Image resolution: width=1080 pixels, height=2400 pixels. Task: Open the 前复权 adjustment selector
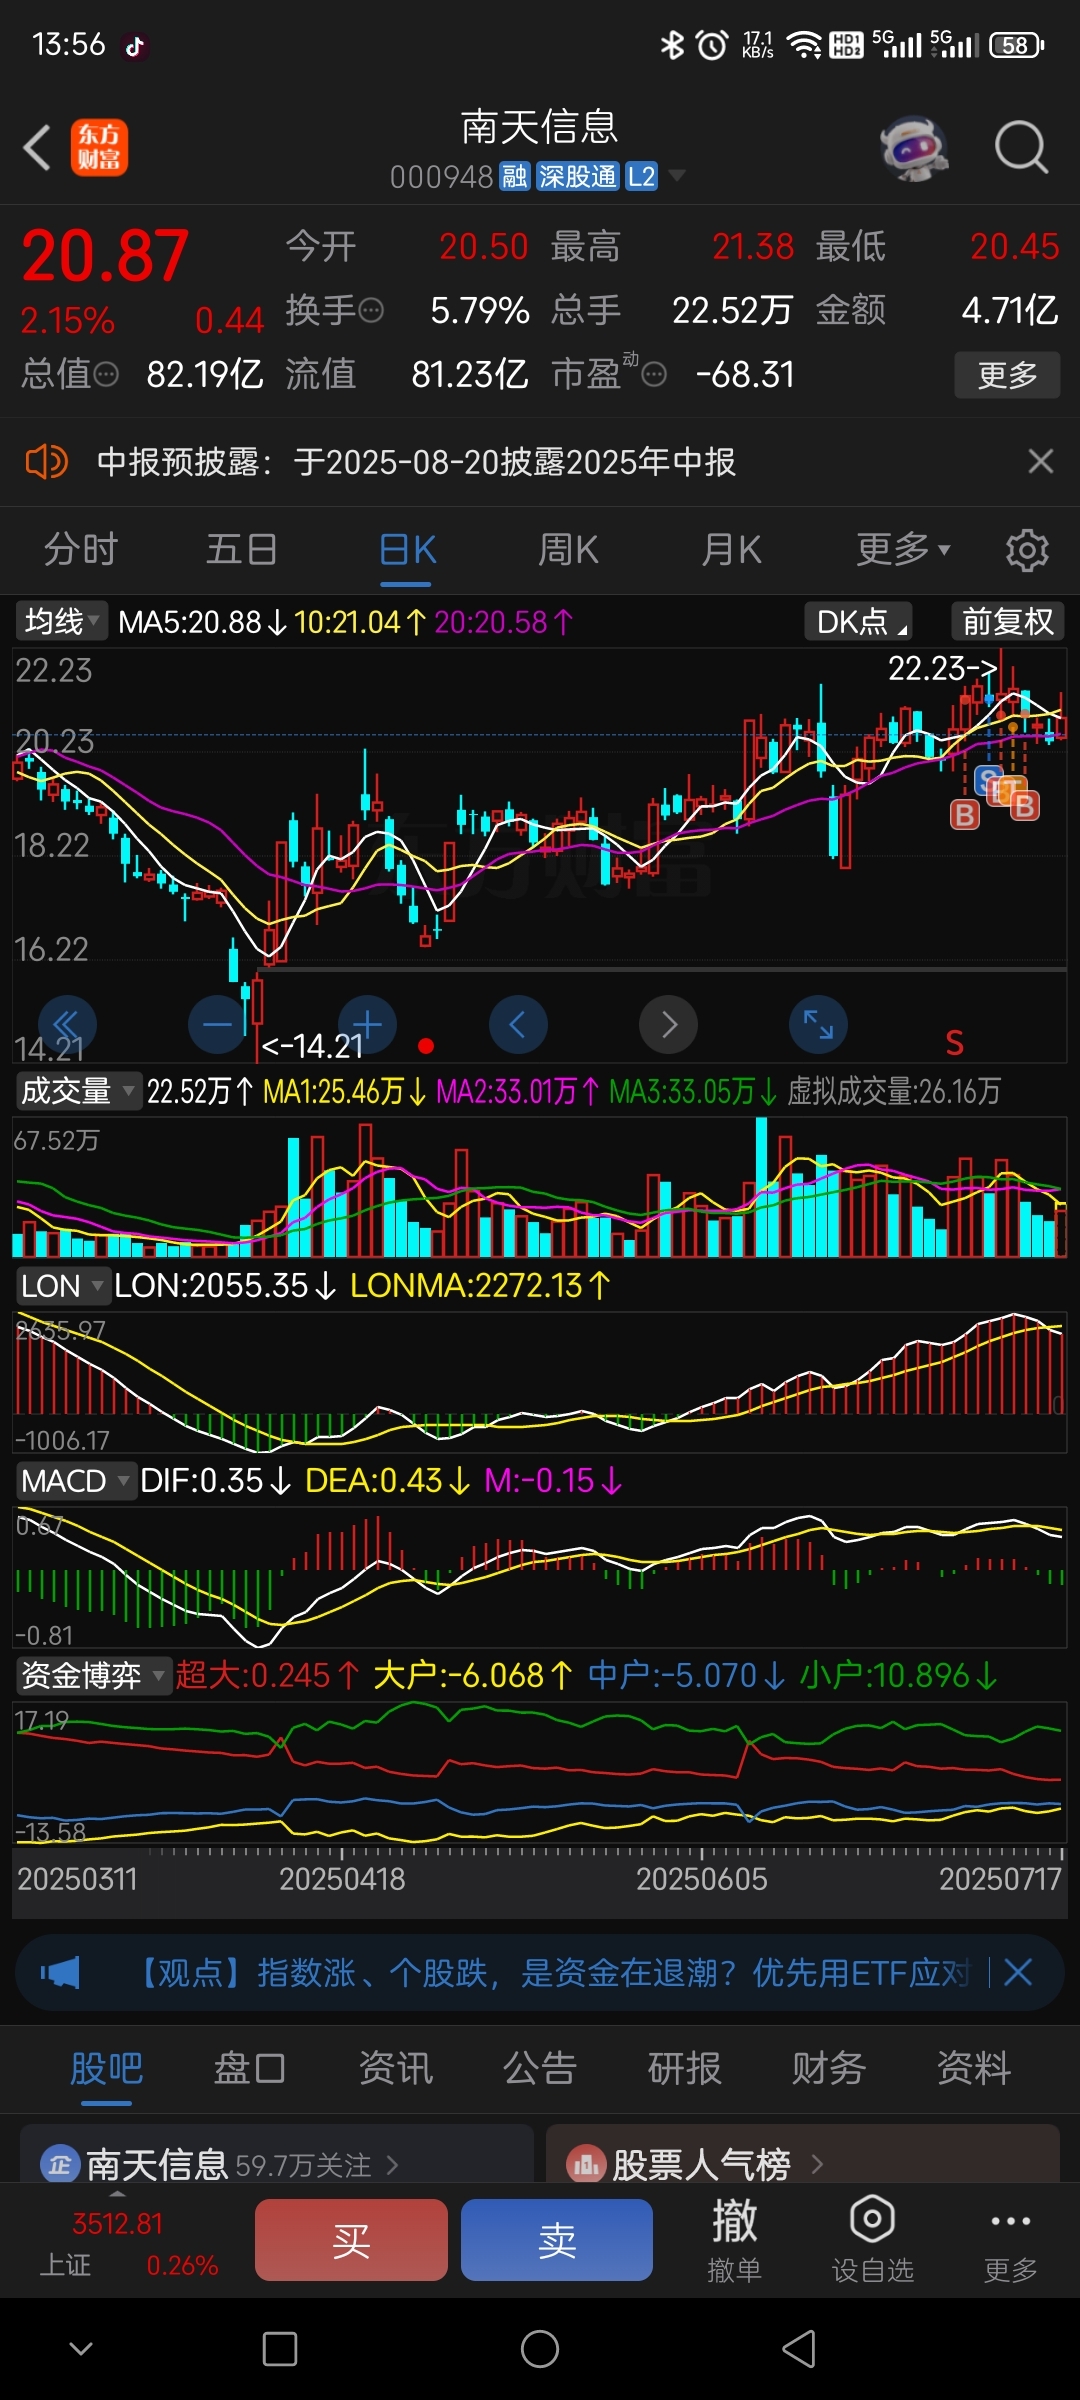click(x=1007, y=622)
